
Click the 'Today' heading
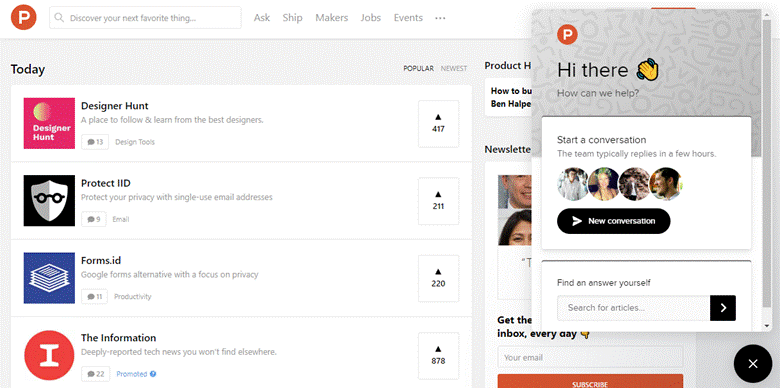point(28,69)
